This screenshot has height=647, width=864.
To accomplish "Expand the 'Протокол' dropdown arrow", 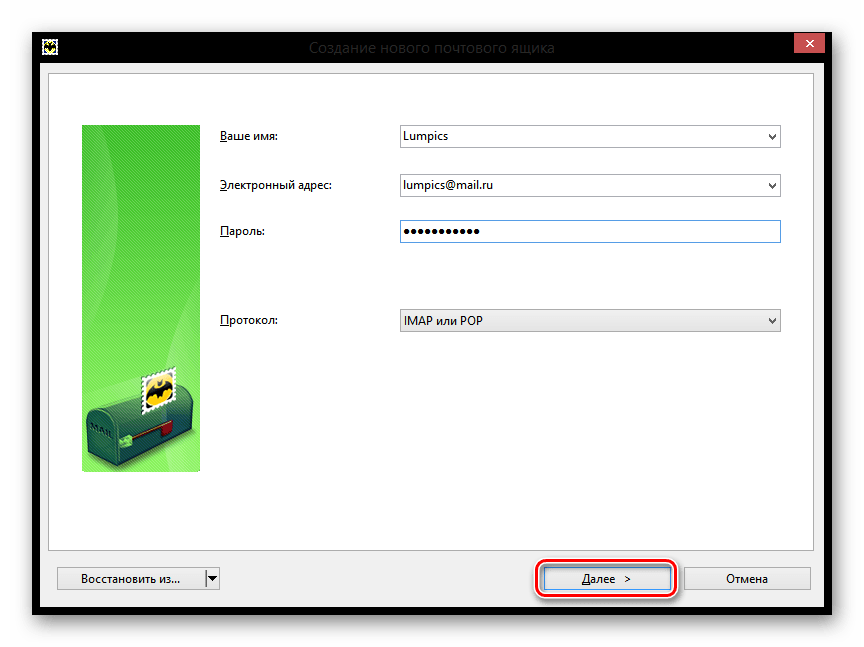I will [771, 321].
